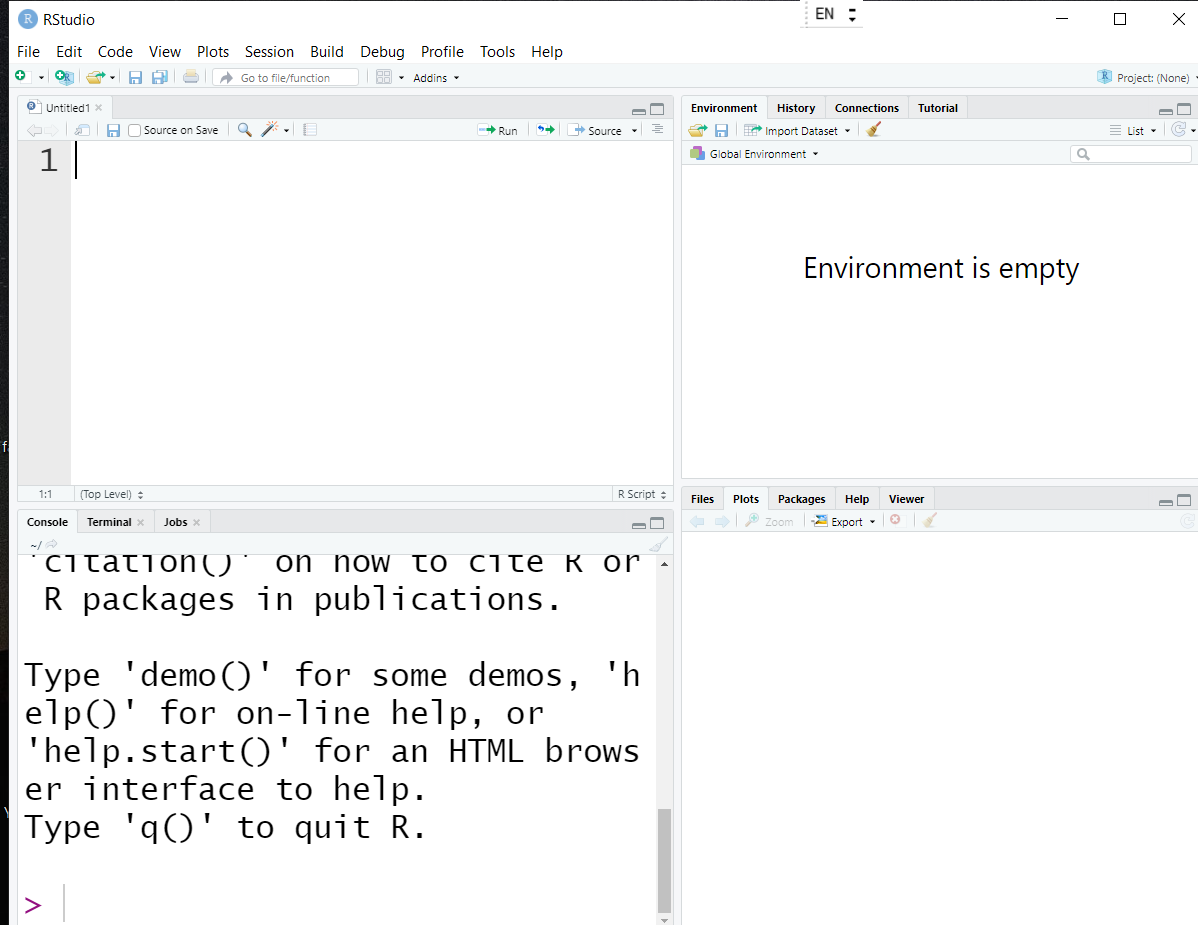The image size is (1198, 925).
Task: View current working directory arrow icon in console
Action: coord(51,545)
